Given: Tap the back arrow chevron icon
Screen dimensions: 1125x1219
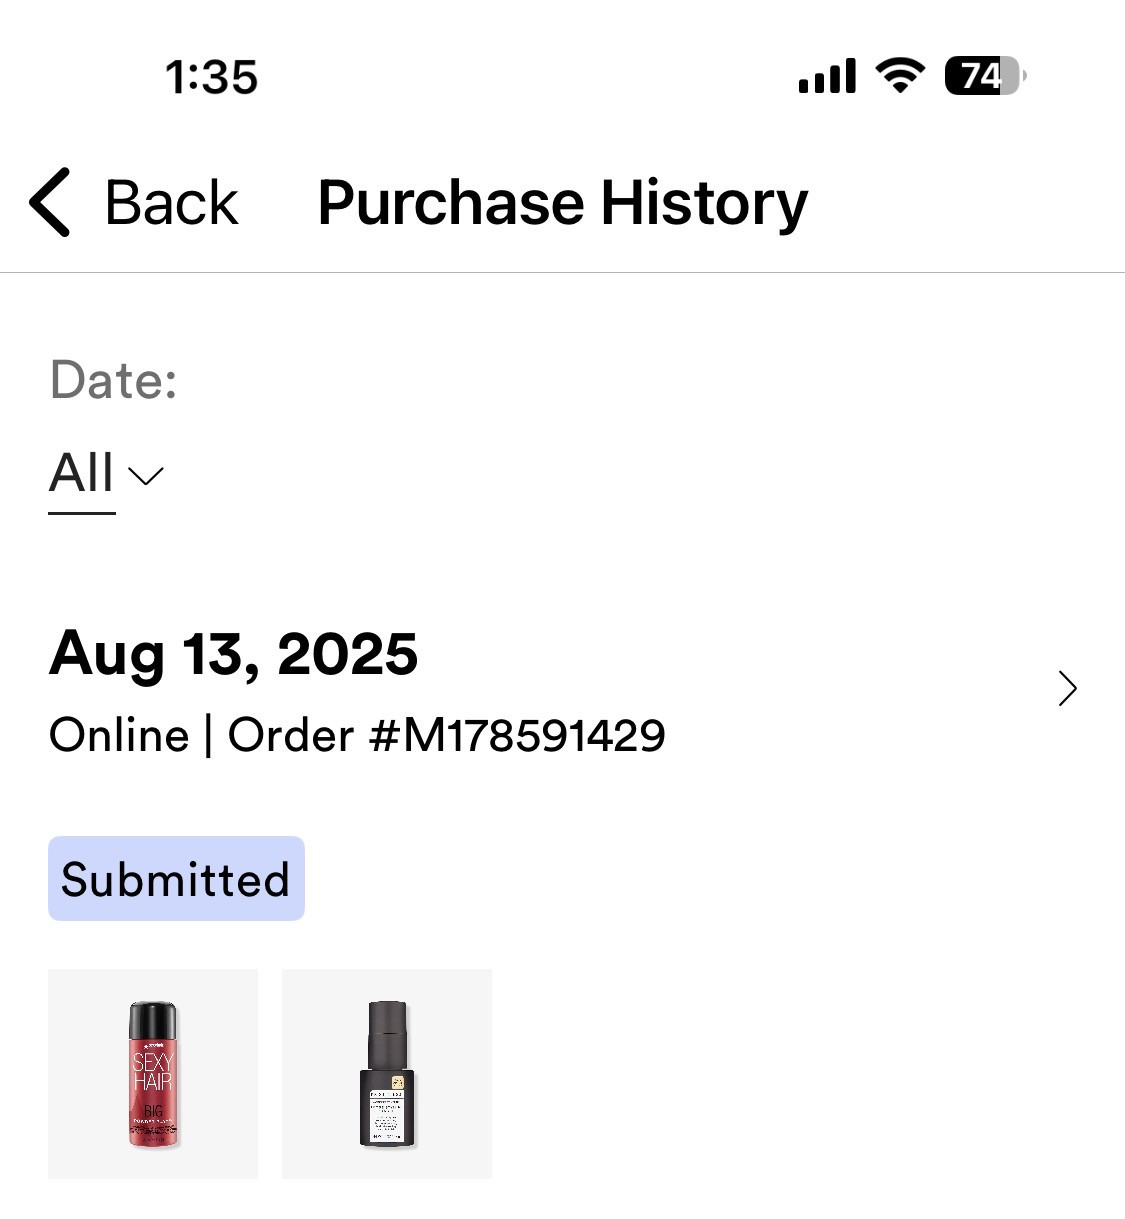Looking at the screenshot, I should [x=50, y=202].
